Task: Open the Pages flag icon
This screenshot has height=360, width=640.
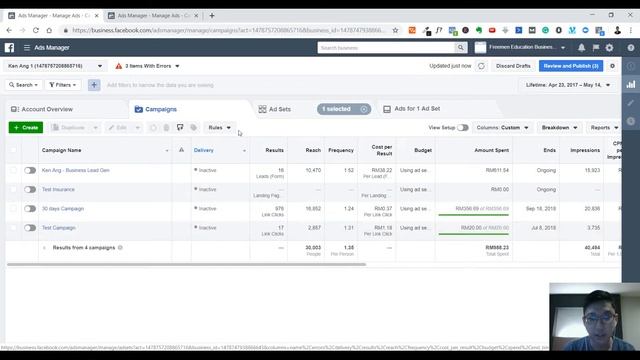Action: point(596,48)
